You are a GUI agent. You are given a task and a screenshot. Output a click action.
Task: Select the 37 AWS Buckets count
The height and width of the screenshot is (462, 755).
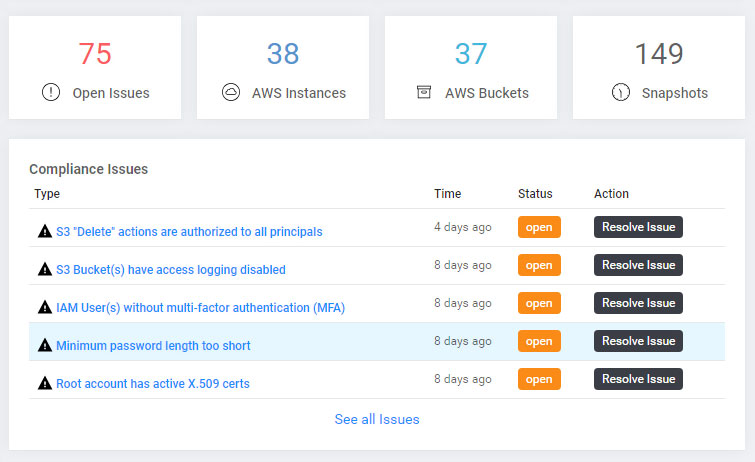[471, 53]
